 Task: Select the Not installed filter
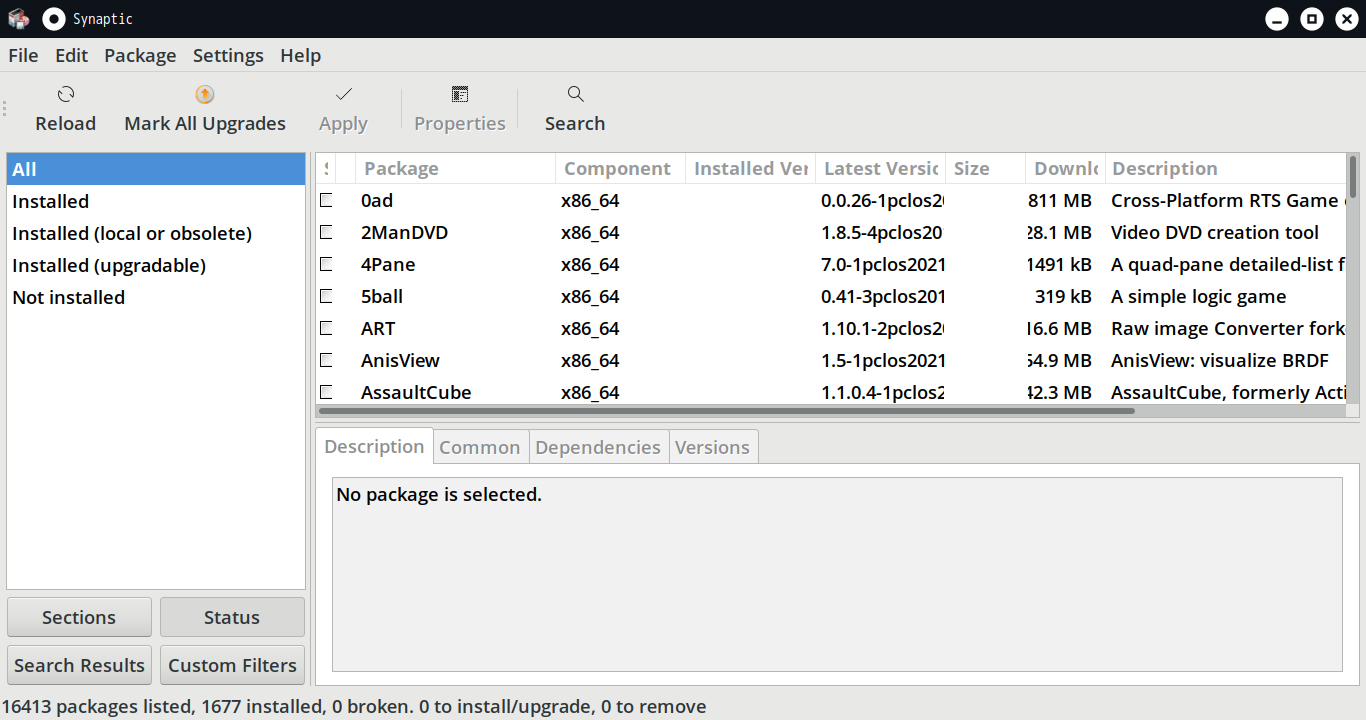(156, 297)
